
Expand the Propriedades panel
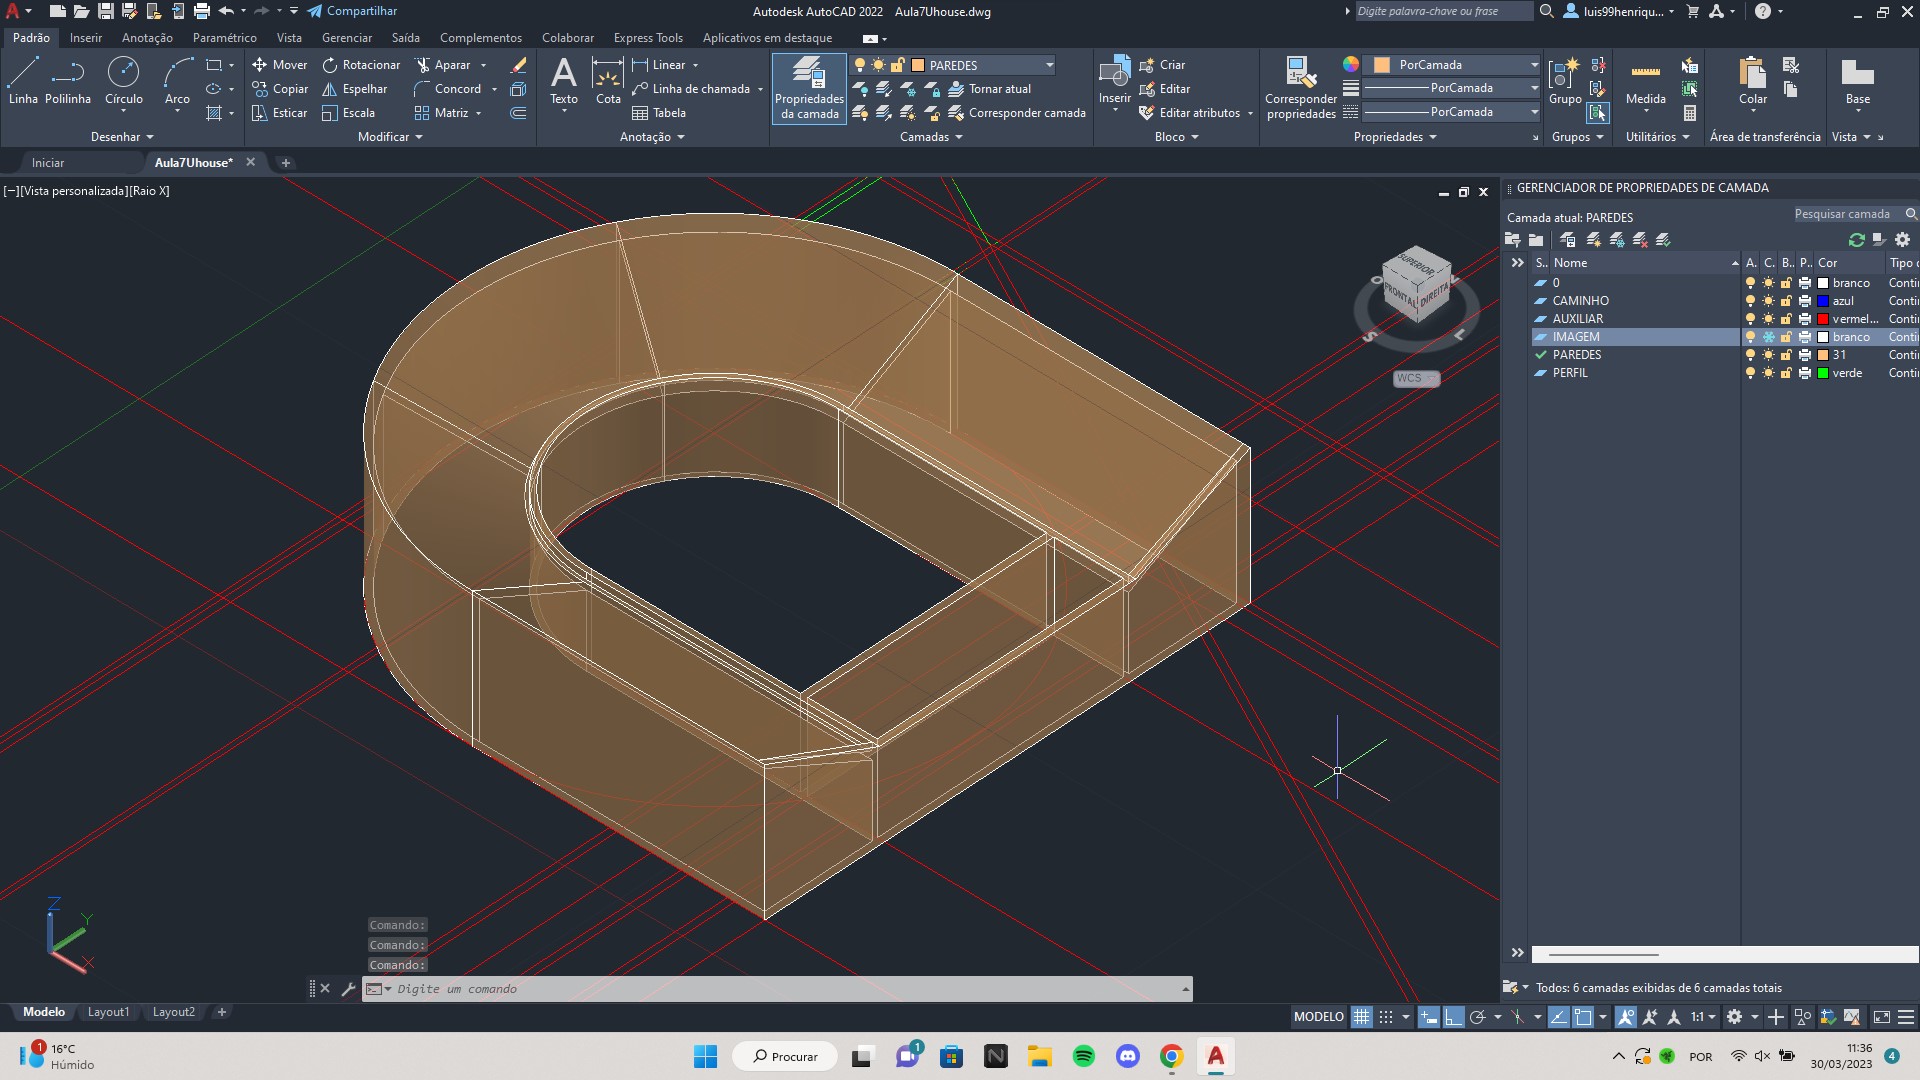[1395, 137]
